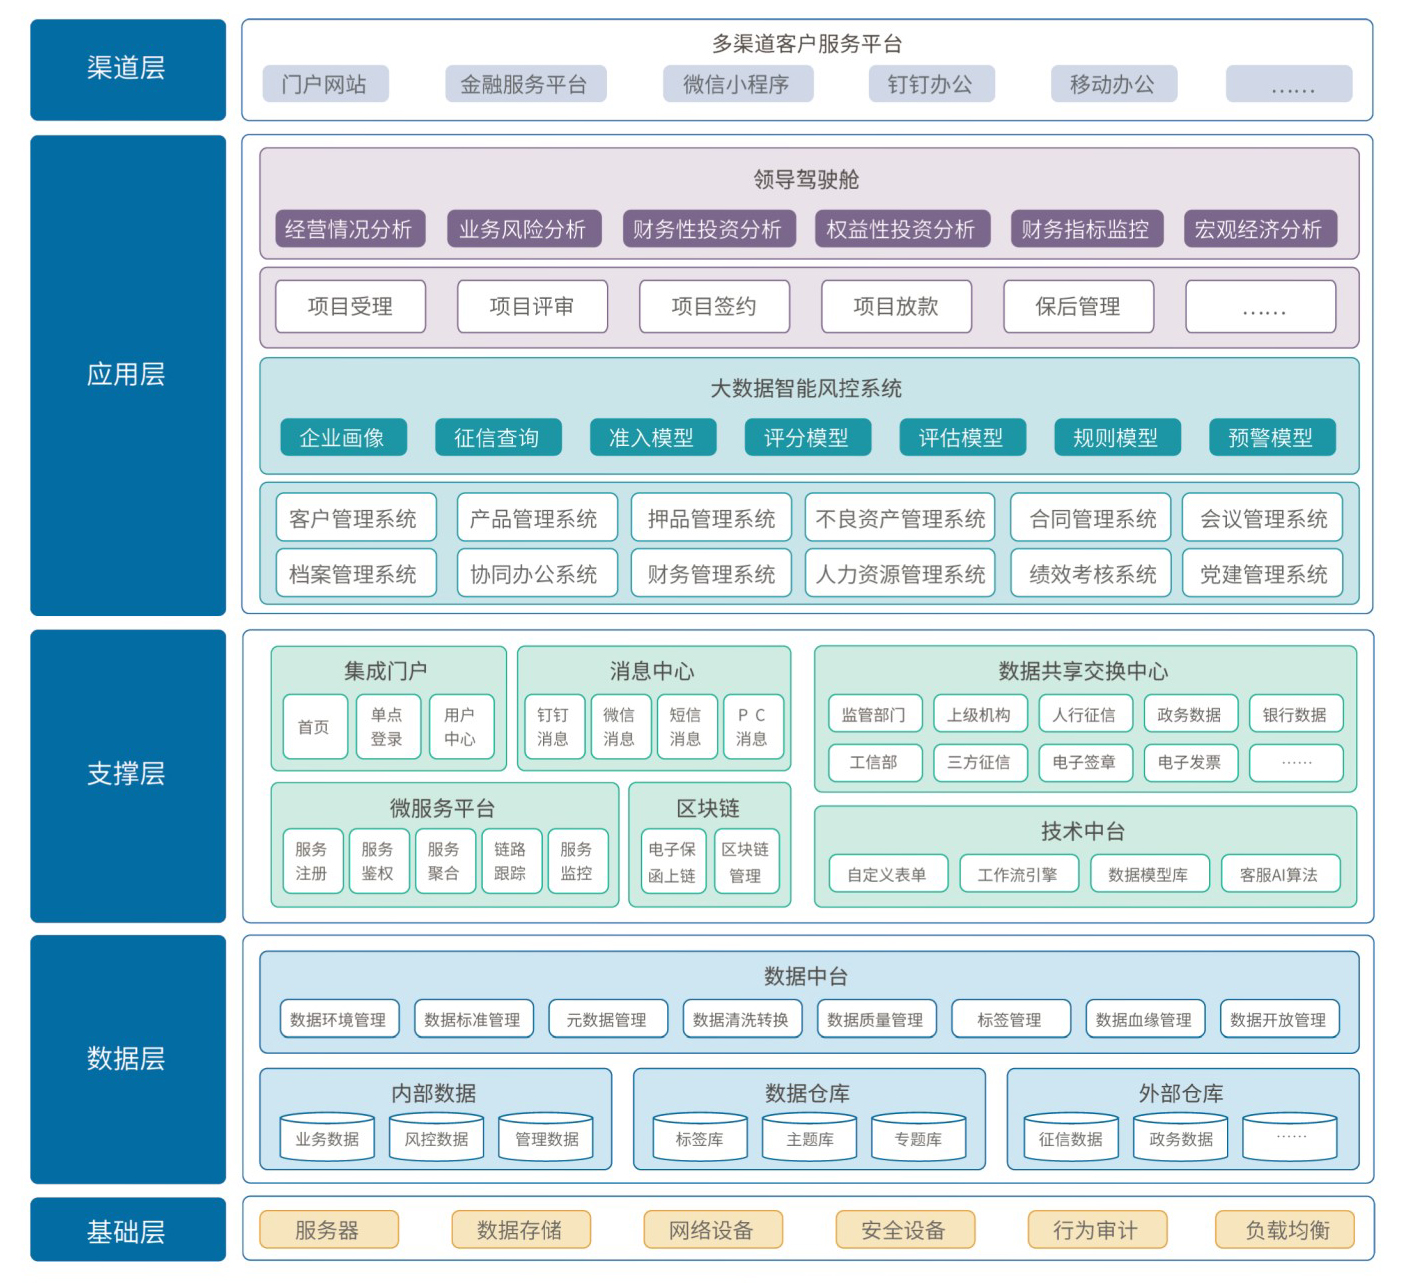This screenshot has width=1404, height=1283.
Task: Toggle the 企业画像 module
Action: pos(344,437)
